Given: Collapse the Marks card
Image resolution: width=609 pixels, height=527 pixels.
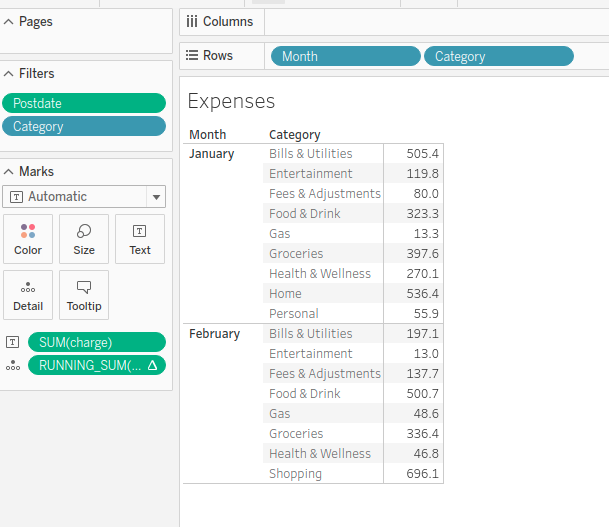Looking at the screenshot, I should coord(9,172).
